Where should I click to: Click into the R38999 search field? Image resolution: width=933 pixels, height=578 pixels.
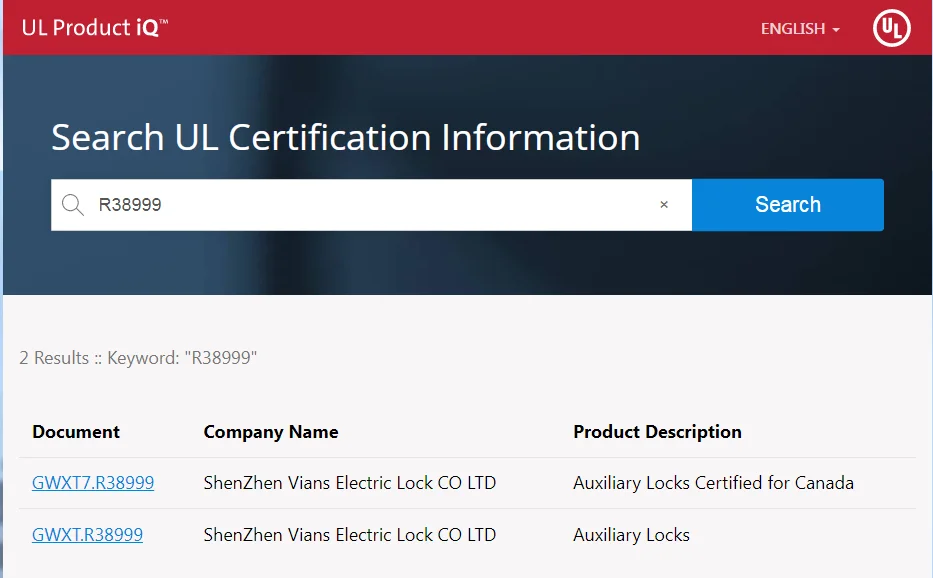point(371,205)
